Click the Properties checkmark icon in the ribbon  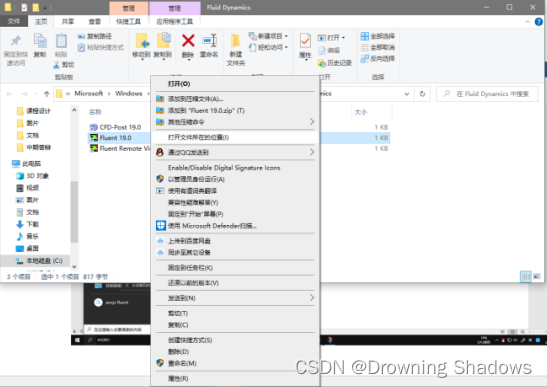pyautogui.click(x=305, y=41)
